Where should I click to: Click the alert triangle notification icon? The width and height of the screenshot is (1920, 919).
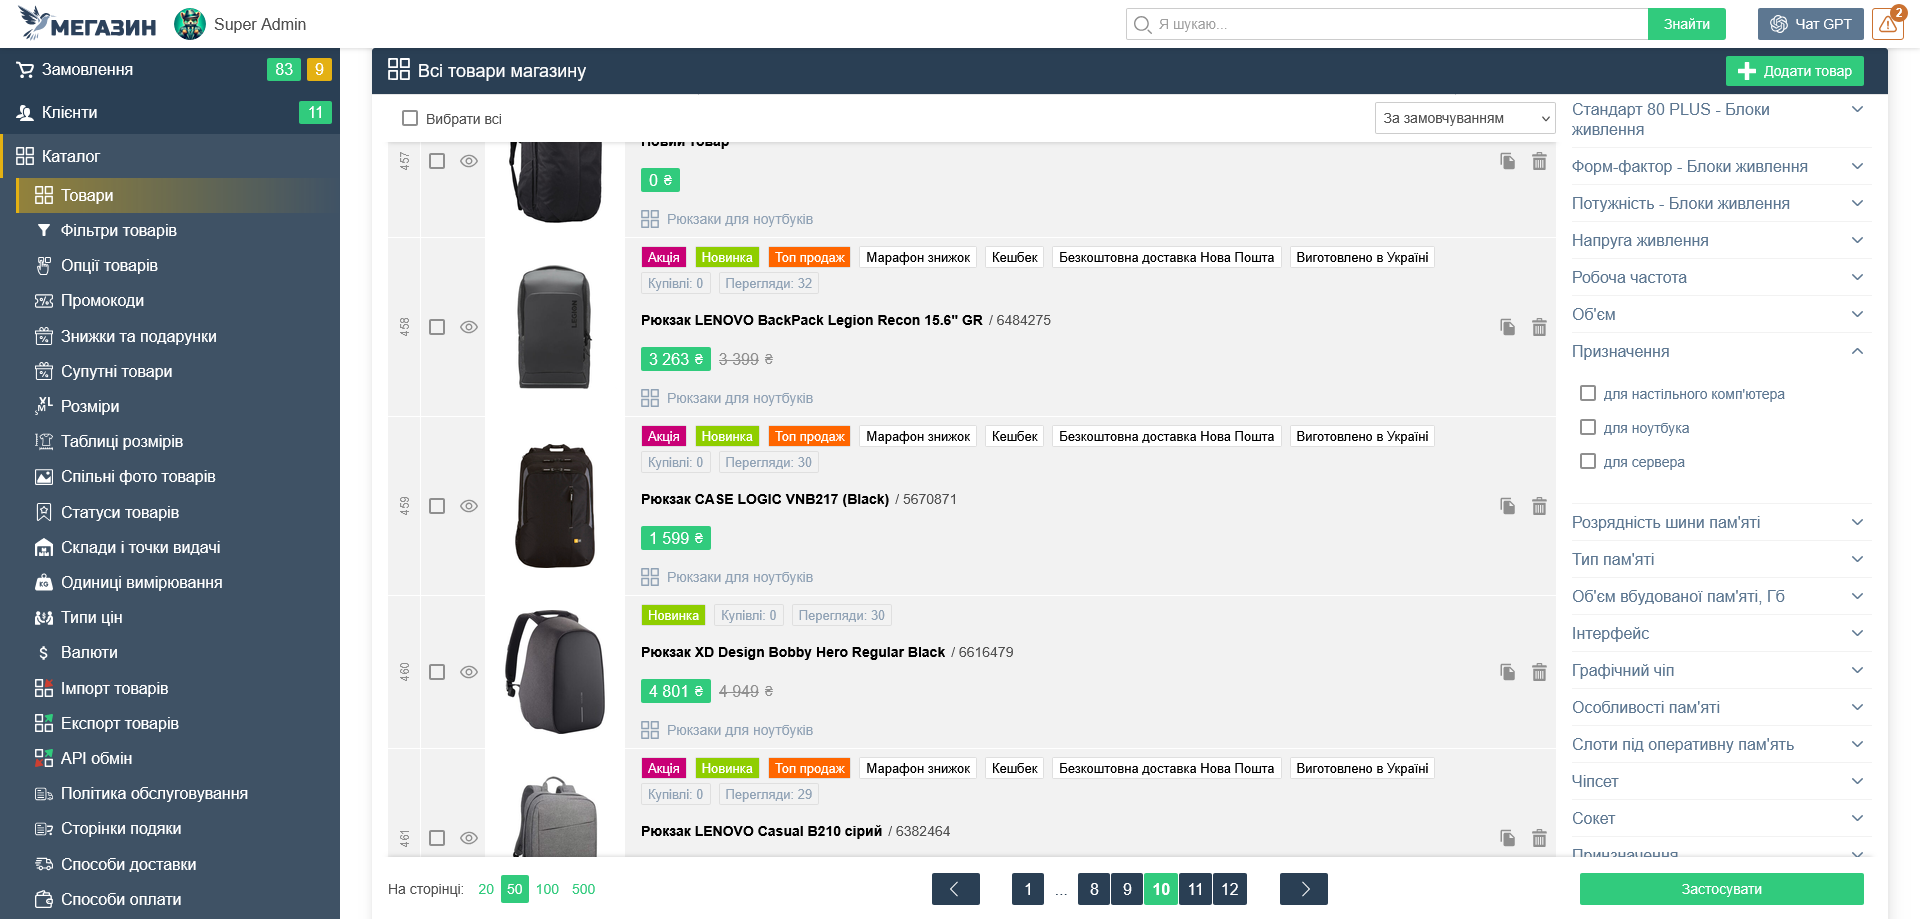1888,24
